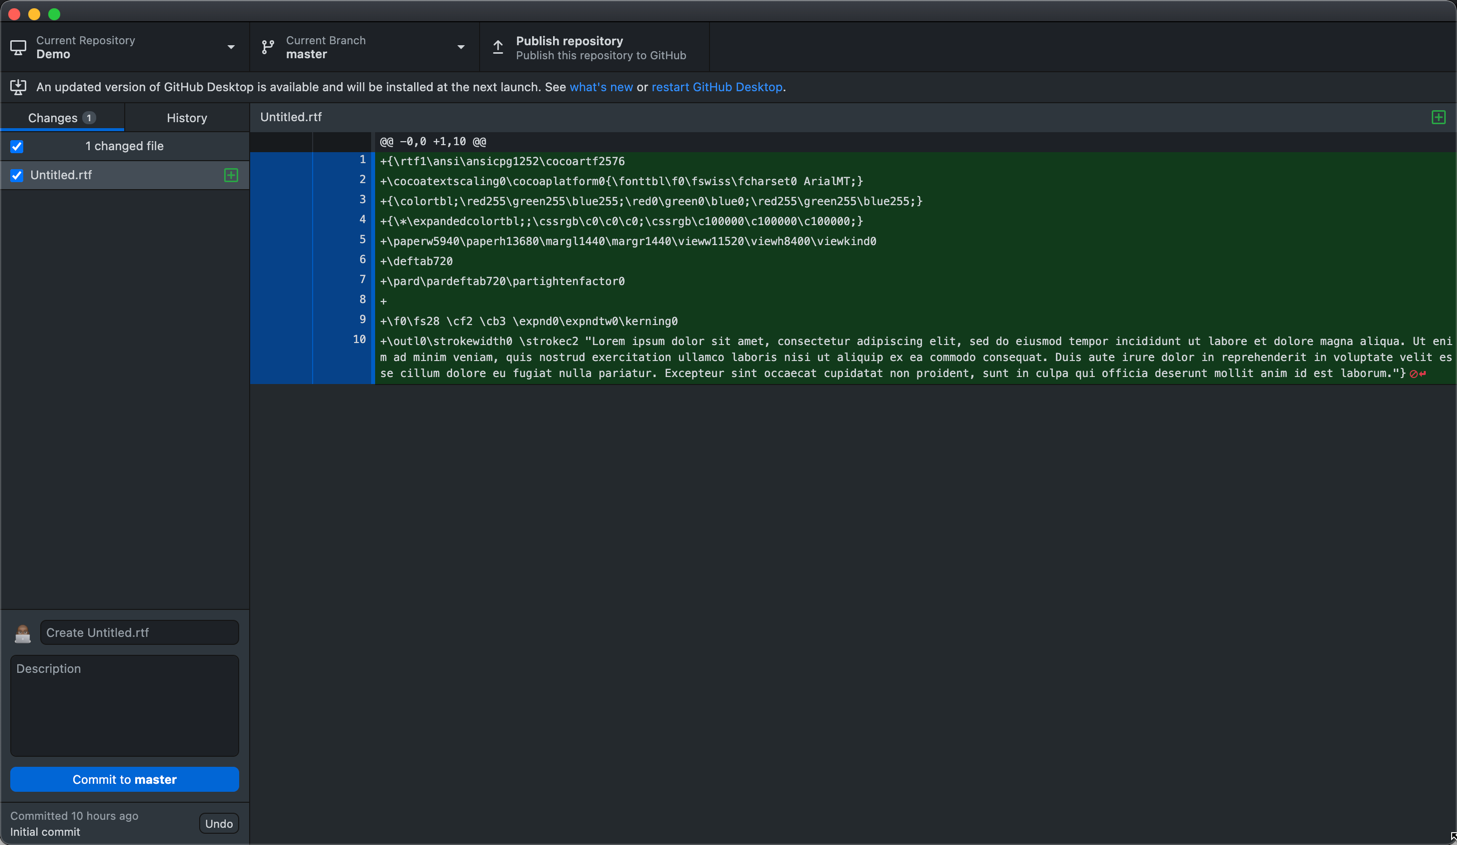Click Undo for the initial commit
Screen dimensions: 1457x845
point(219,824)
